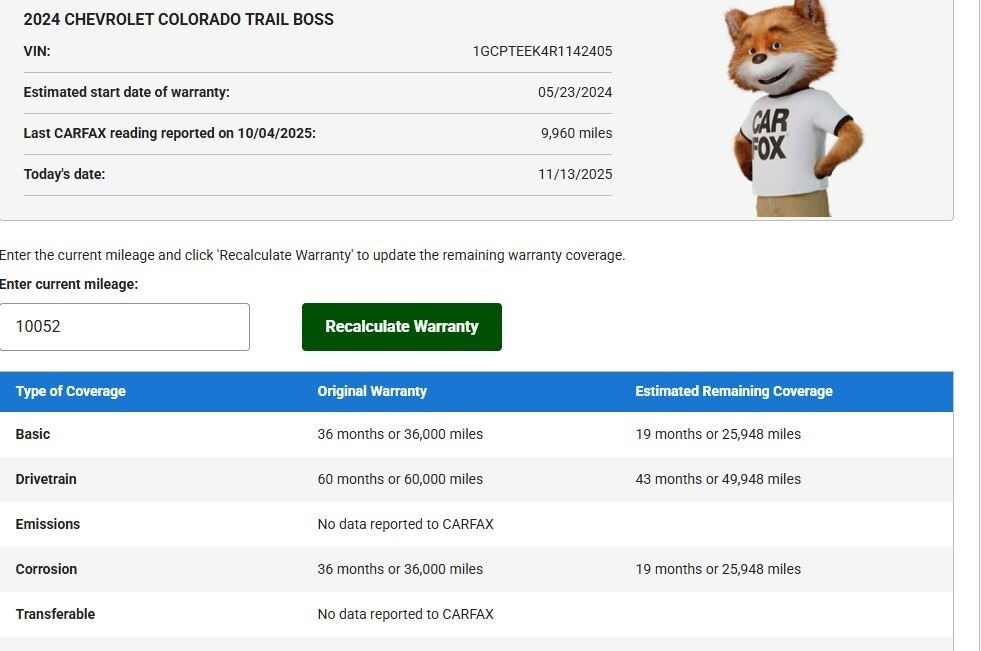The width and height of the screenshot is (981, 651).
Task: Click today's date value 11/13/2025
Action: 574,174
